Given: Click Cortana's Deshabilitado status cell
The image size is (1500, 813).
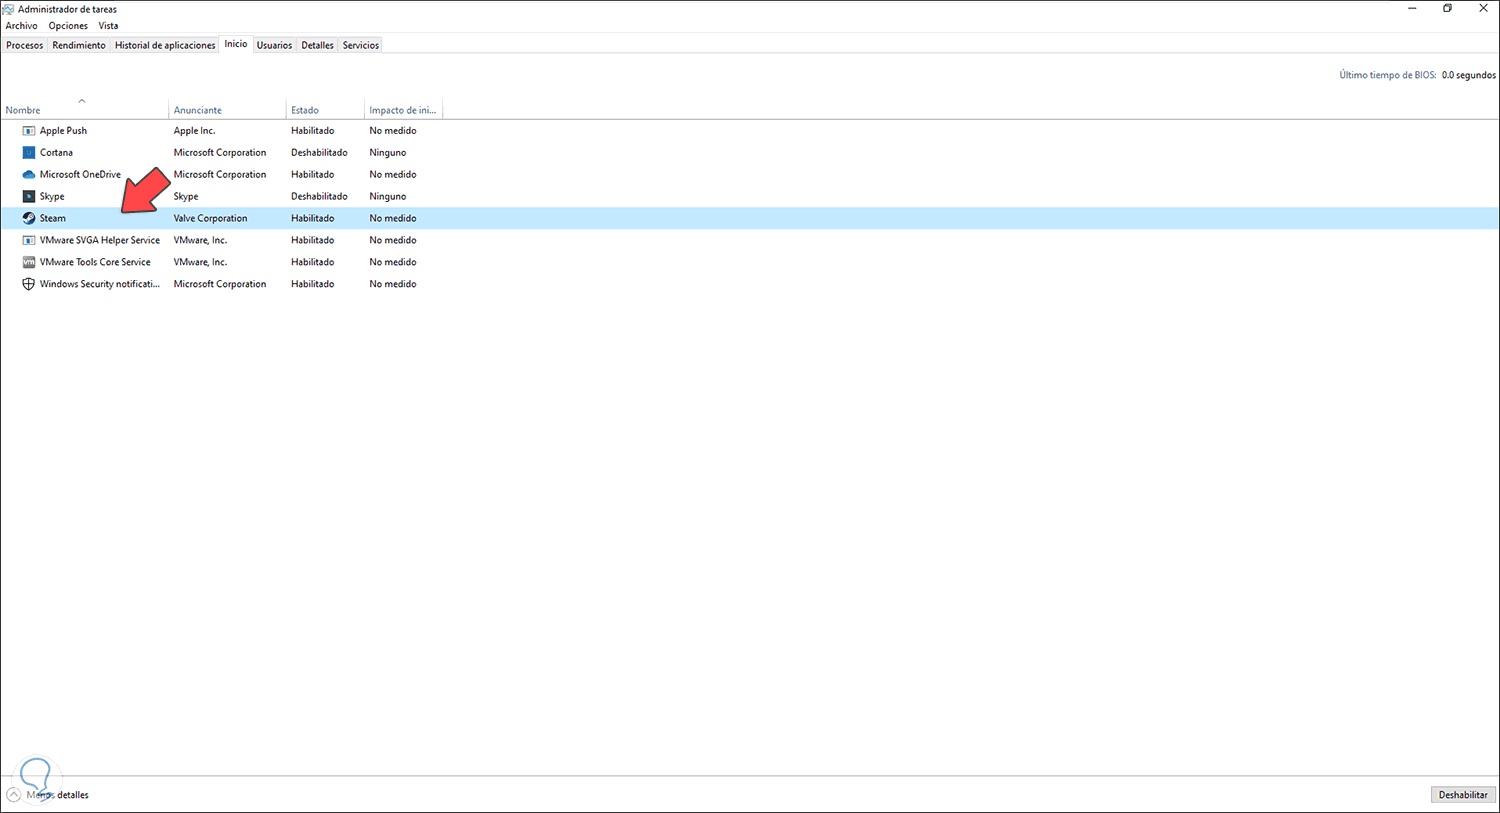Looking at the screenshot, I should pyautogui.click(x=319, y=153).
